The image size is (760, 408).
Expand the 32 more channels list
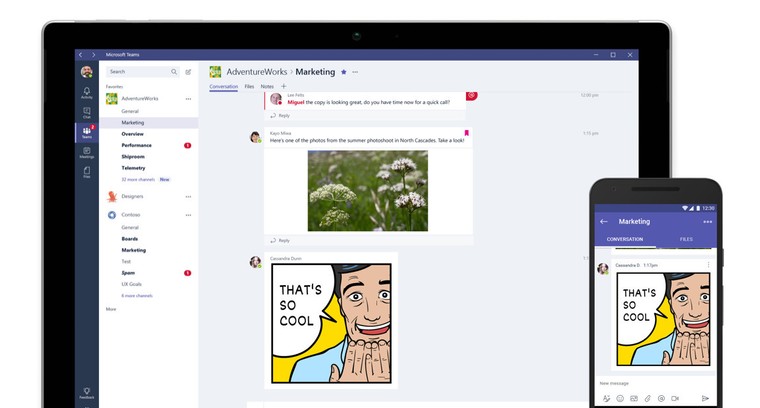tap(138, 179)
